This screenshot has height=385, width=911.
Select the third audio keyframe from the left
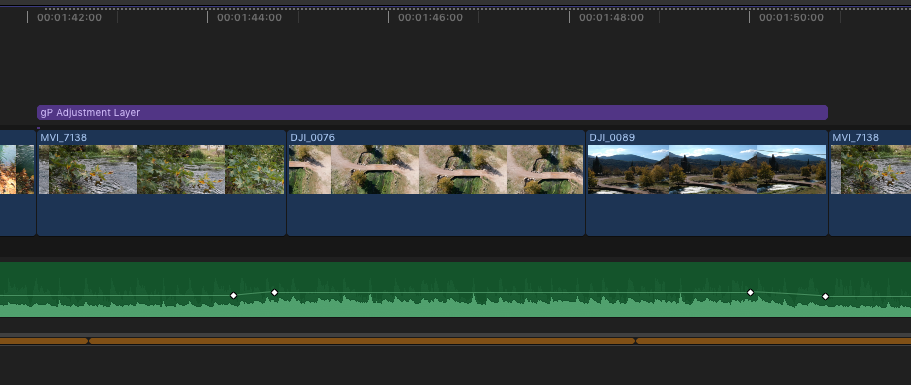pos(750,293)
